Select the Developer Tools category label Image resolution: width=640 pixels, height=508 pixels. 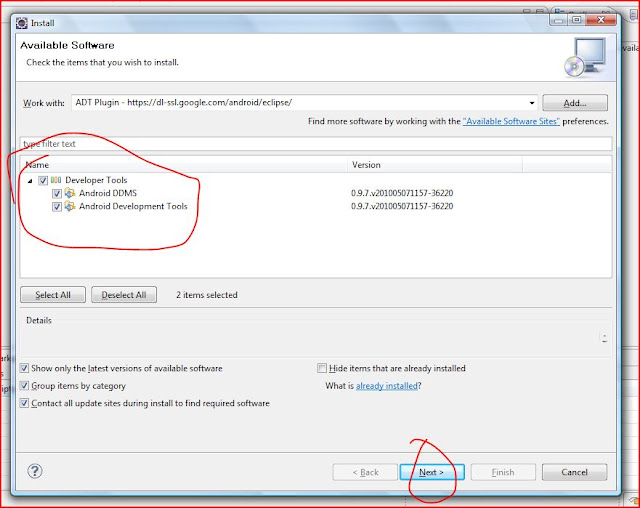(96, 180)
